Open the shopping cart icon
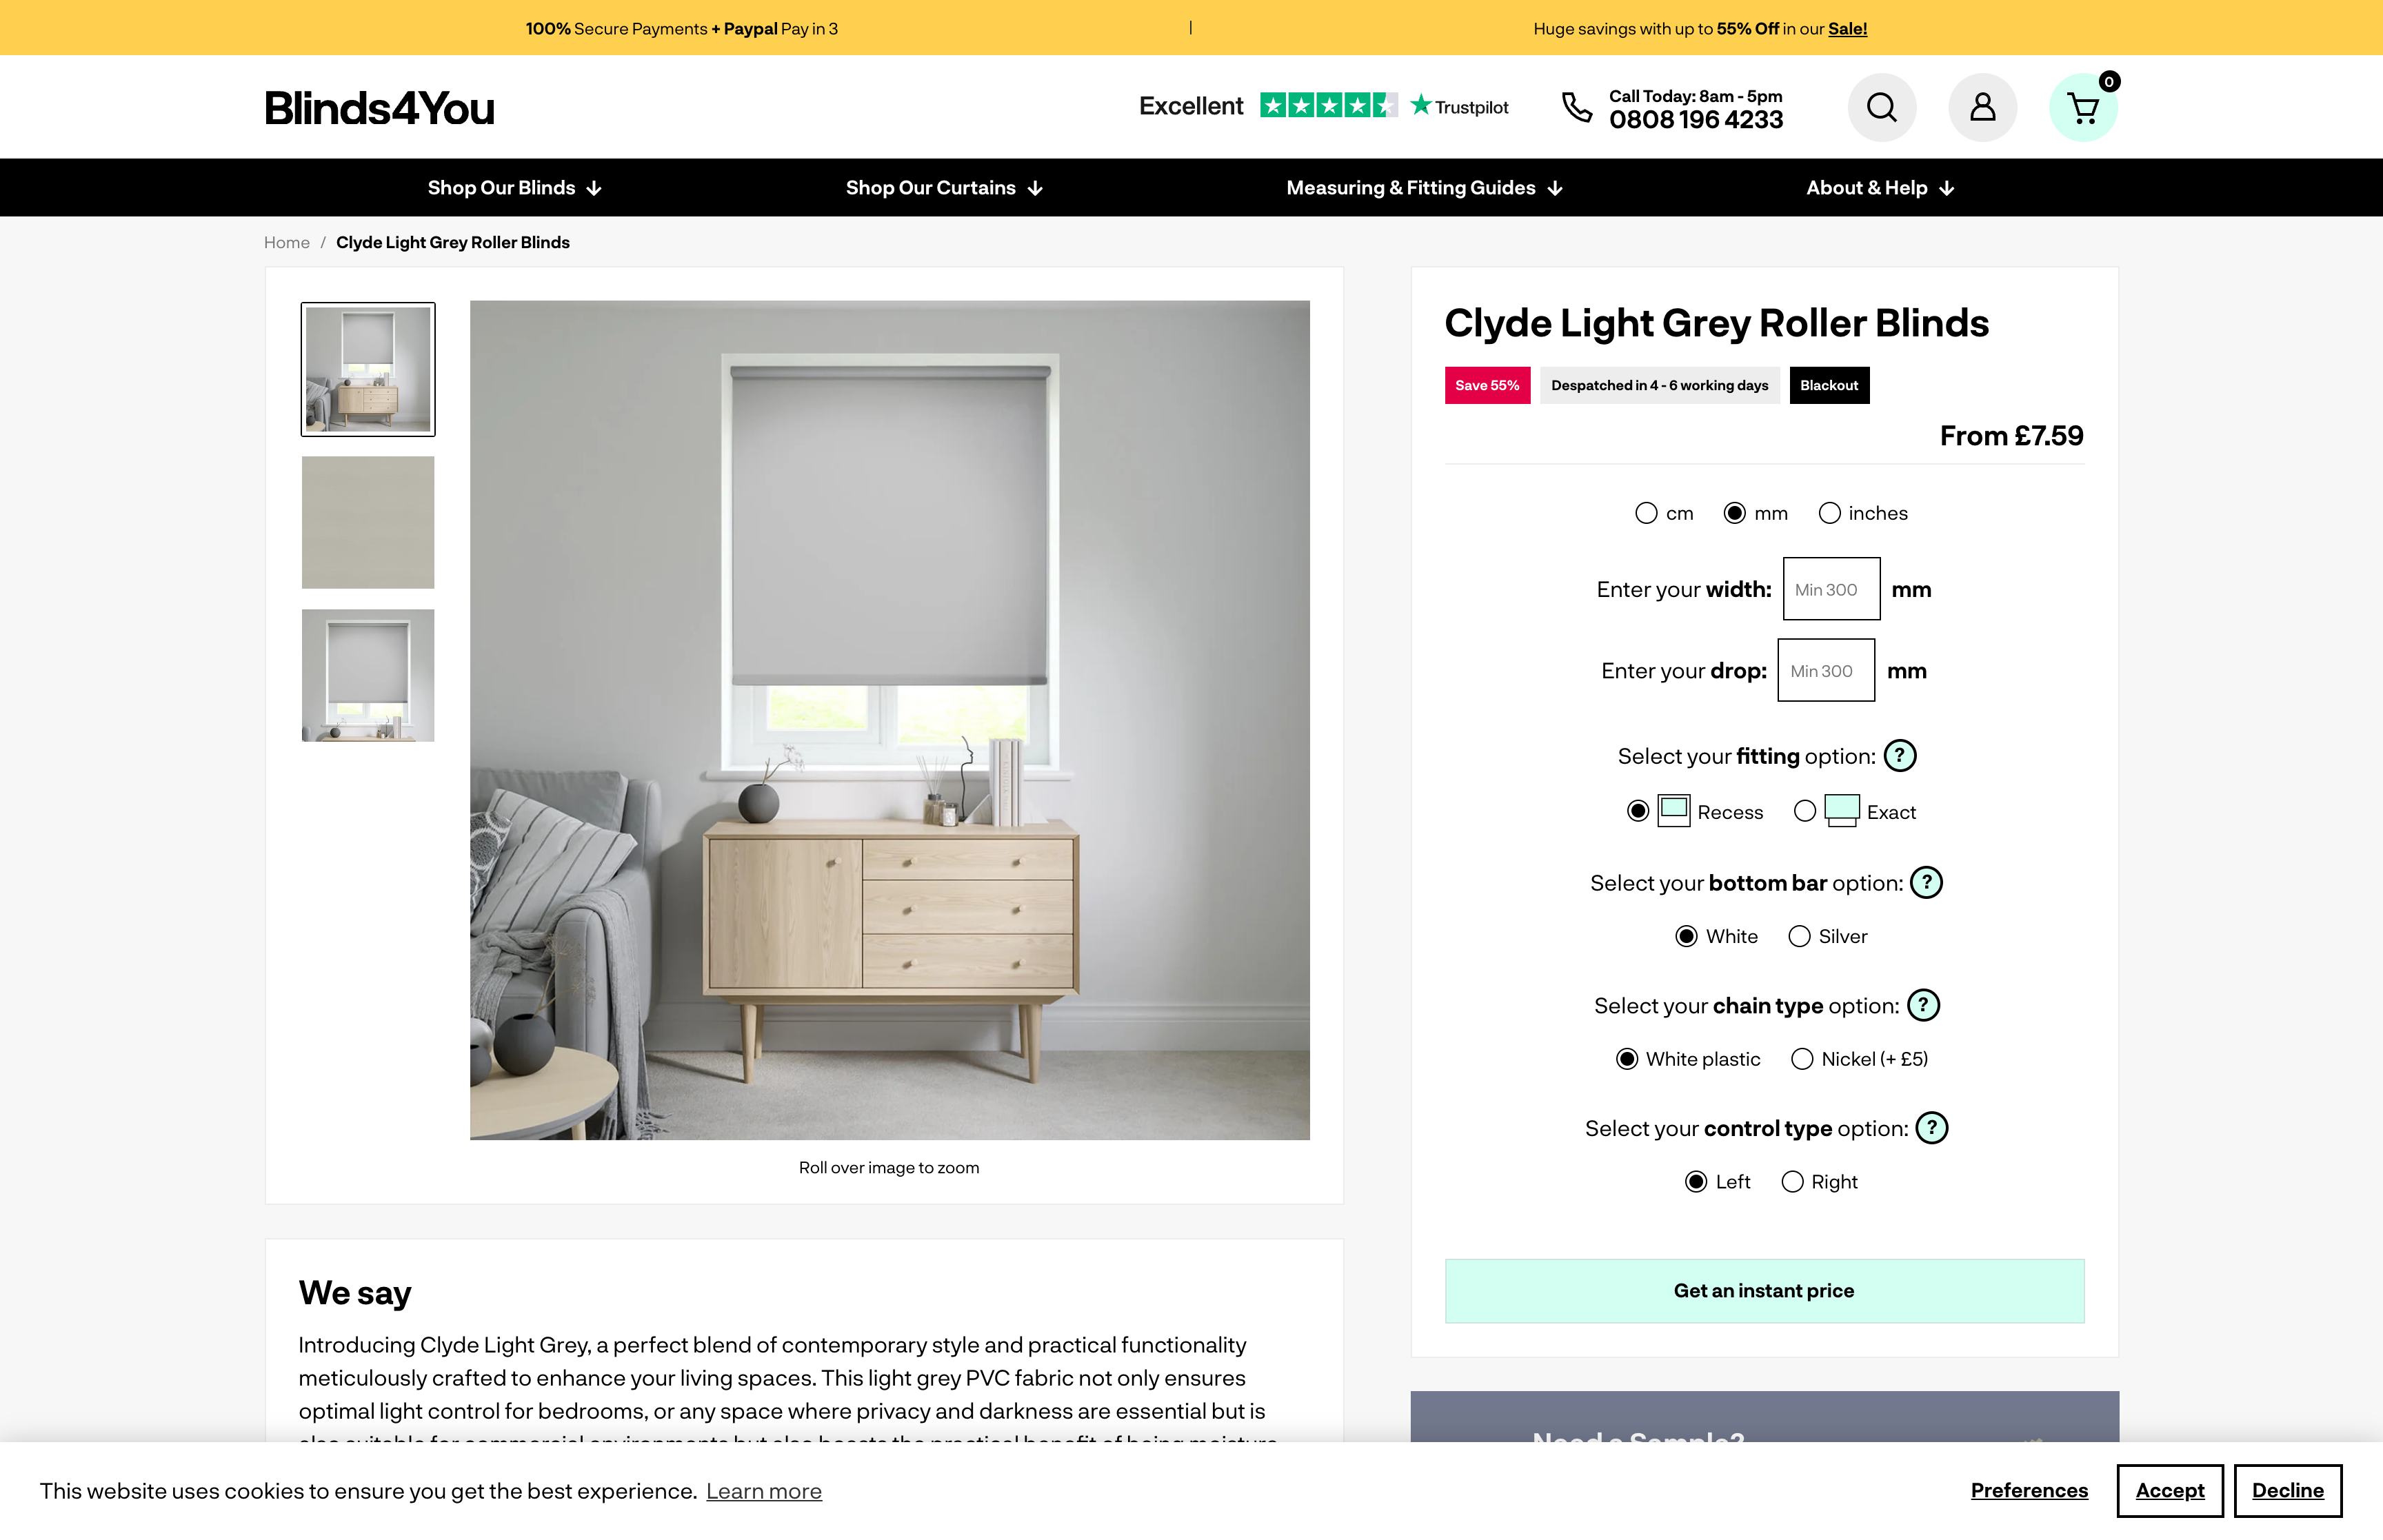 point(2083,107)
